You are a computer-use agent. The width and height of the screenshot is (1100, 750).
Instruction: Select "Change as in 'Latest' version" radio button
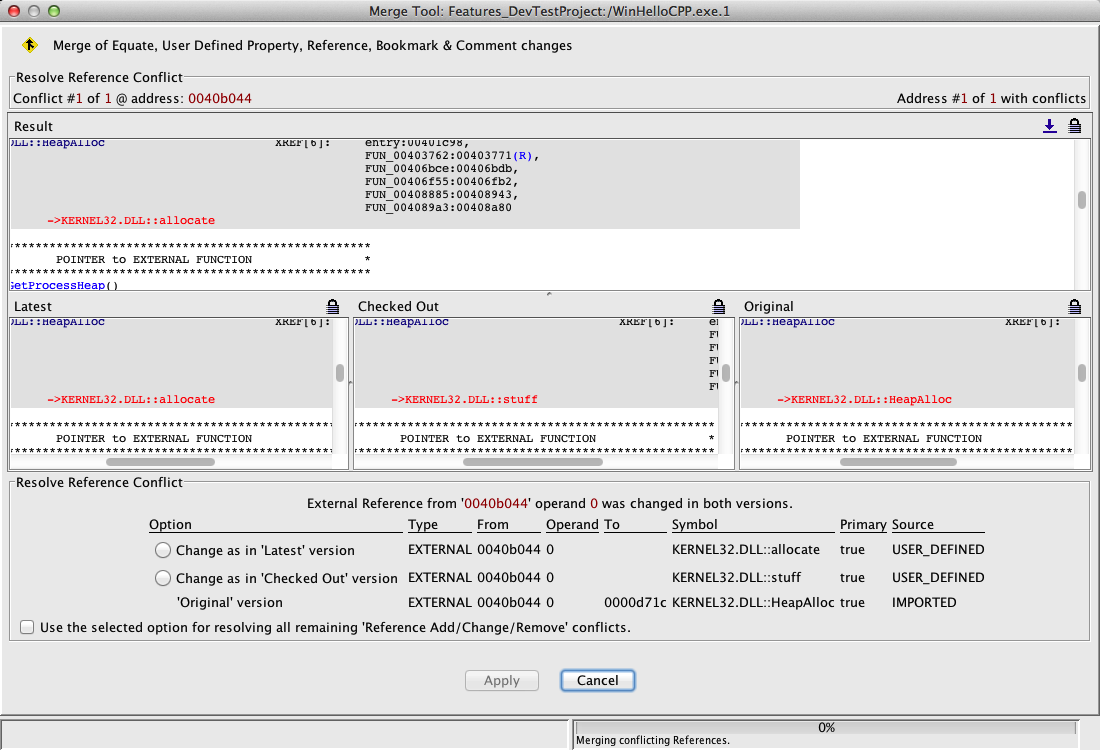coord(163,550)
